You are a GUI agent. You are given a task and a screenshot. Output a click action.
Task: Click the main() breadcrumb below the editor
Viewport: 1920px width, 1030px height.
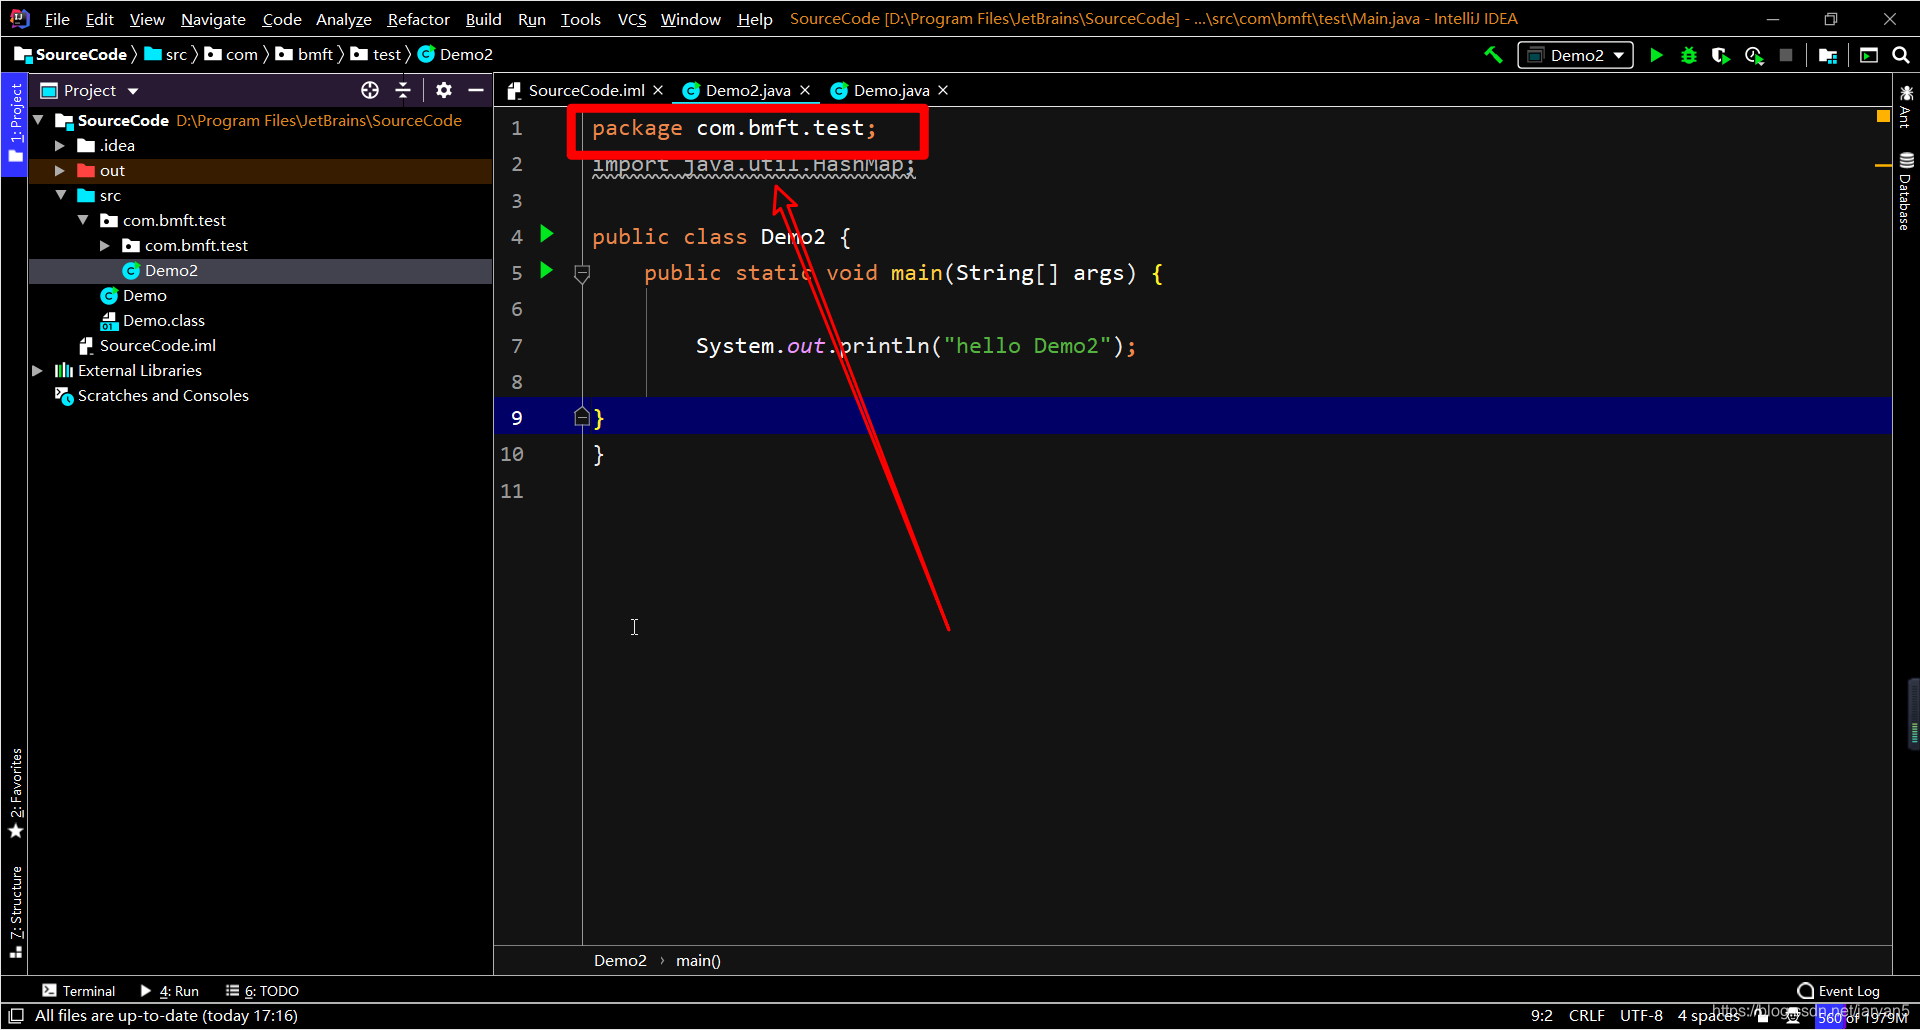pos(698,961)
